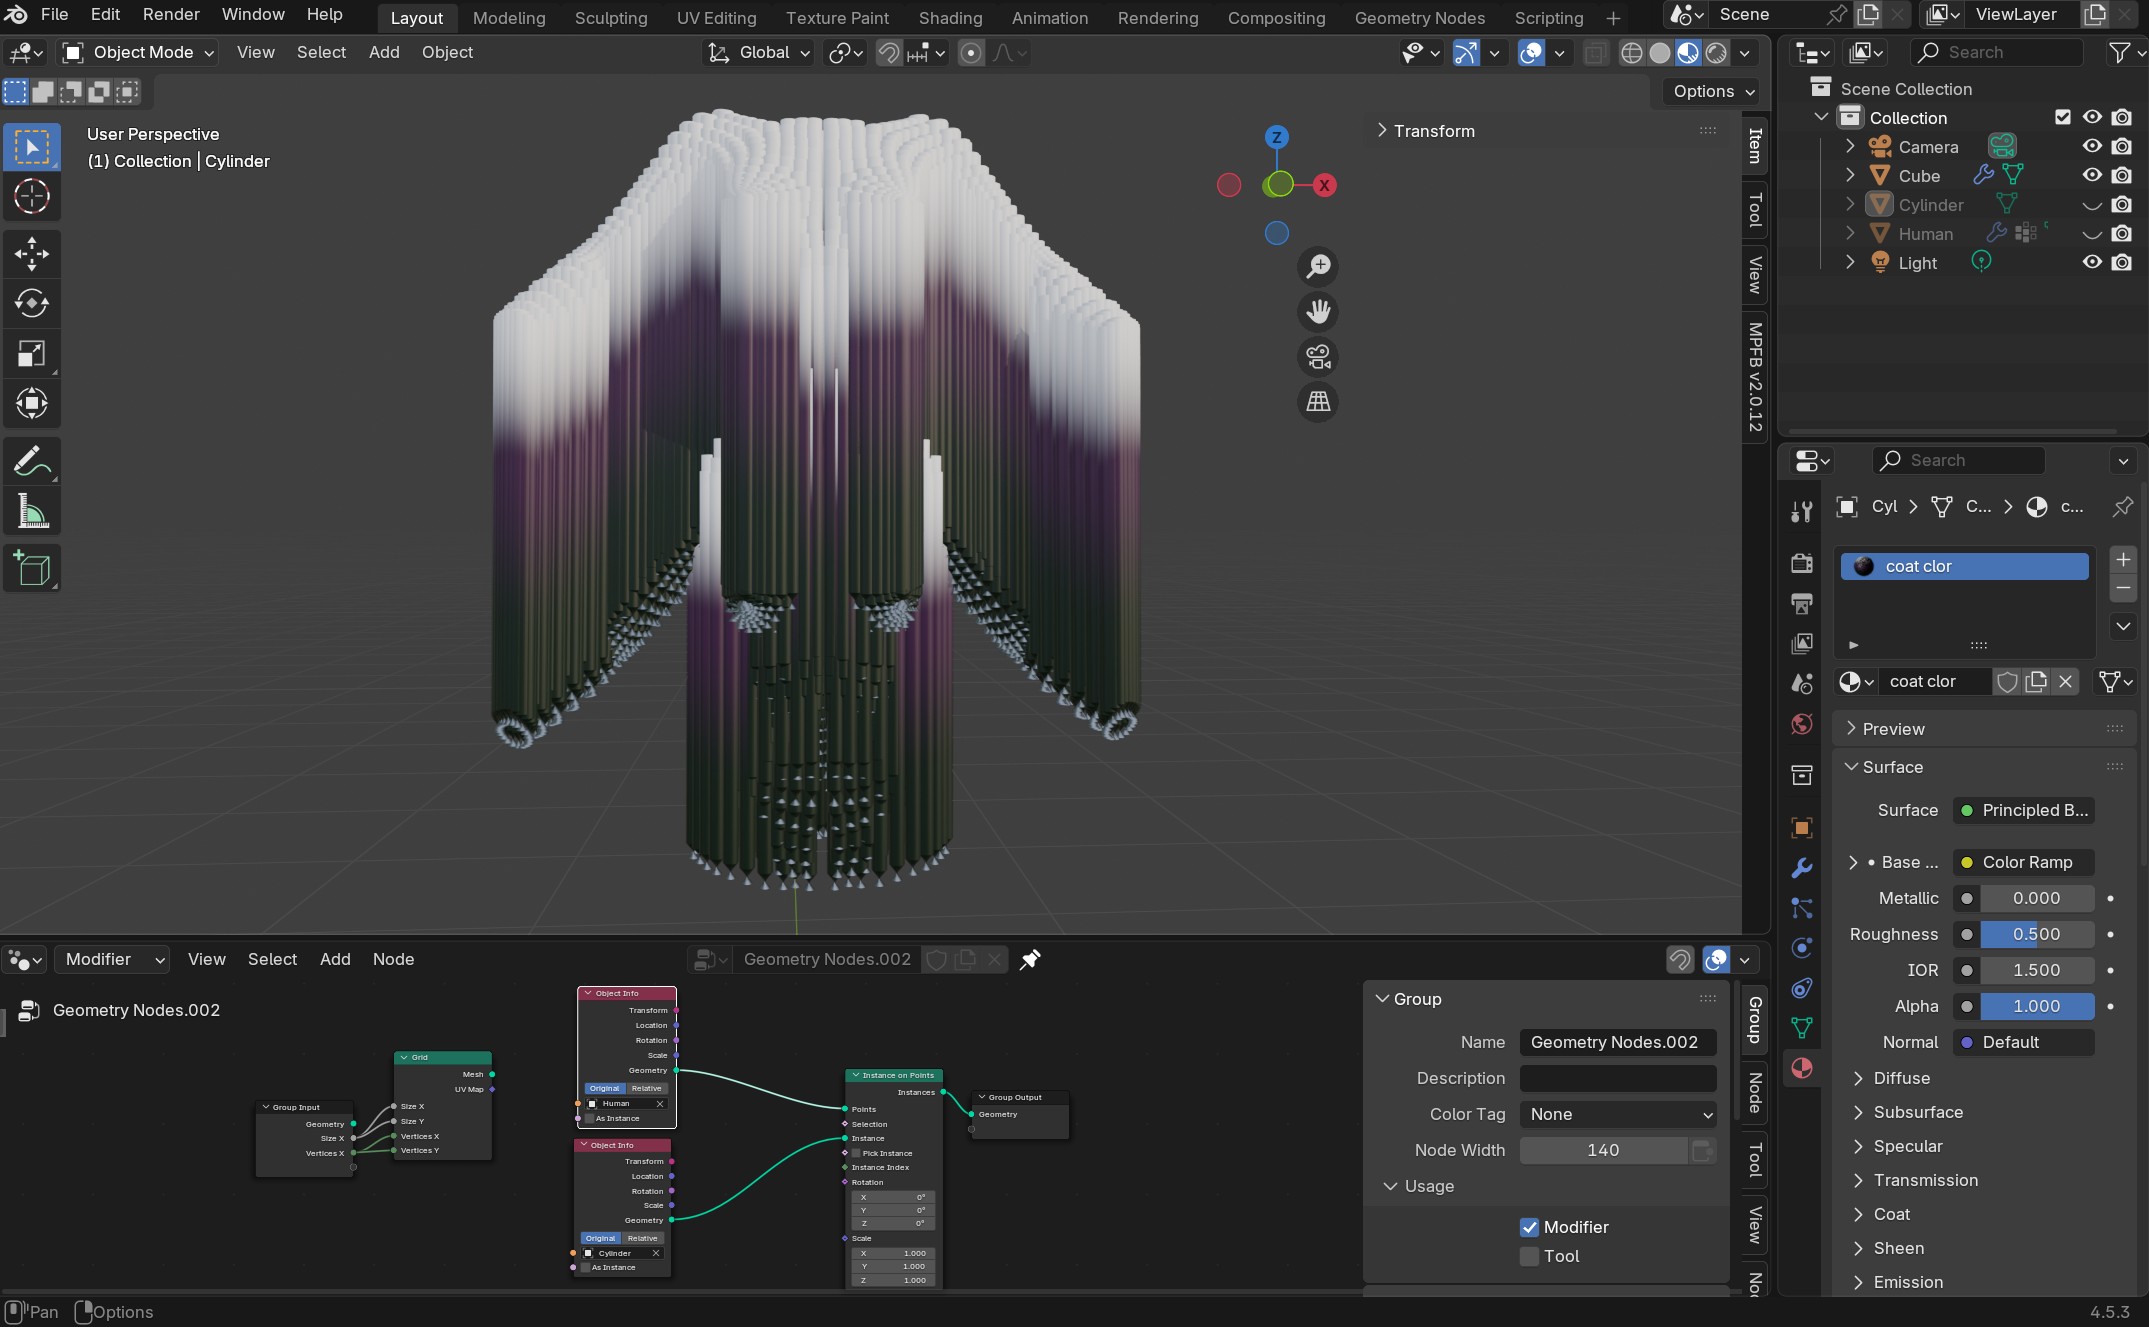Viewport: 2149px width, 1327px height.
Task: Select the Measure tool
Action: [x=32, y=512]
